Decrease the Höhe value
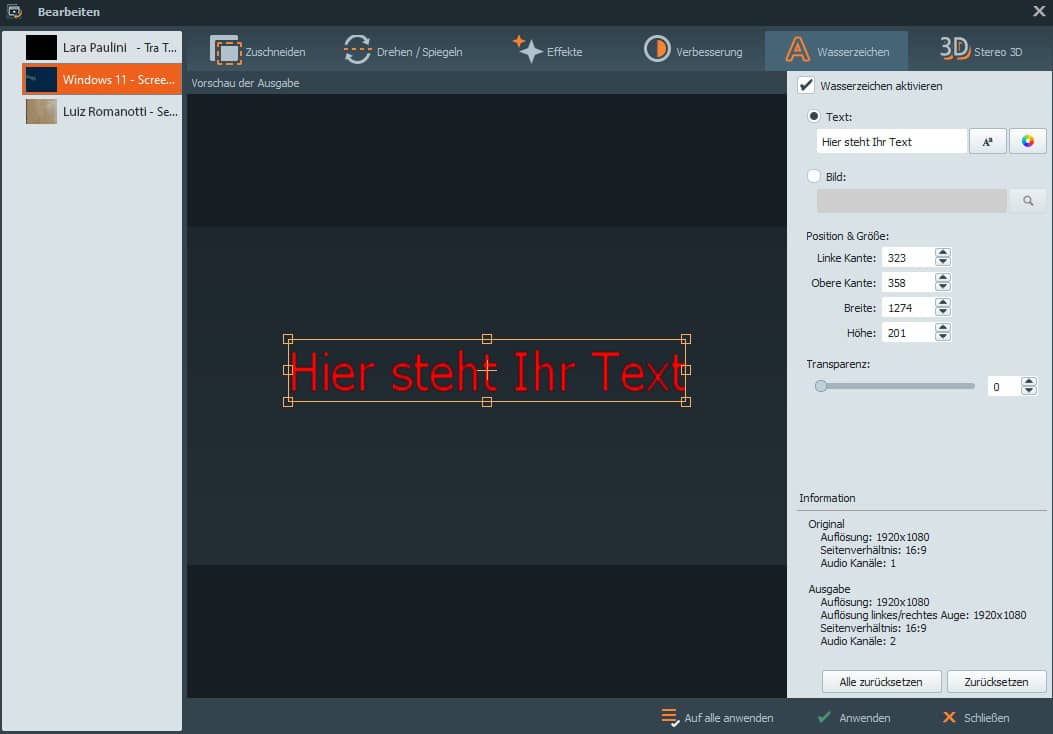 [943, 337]
